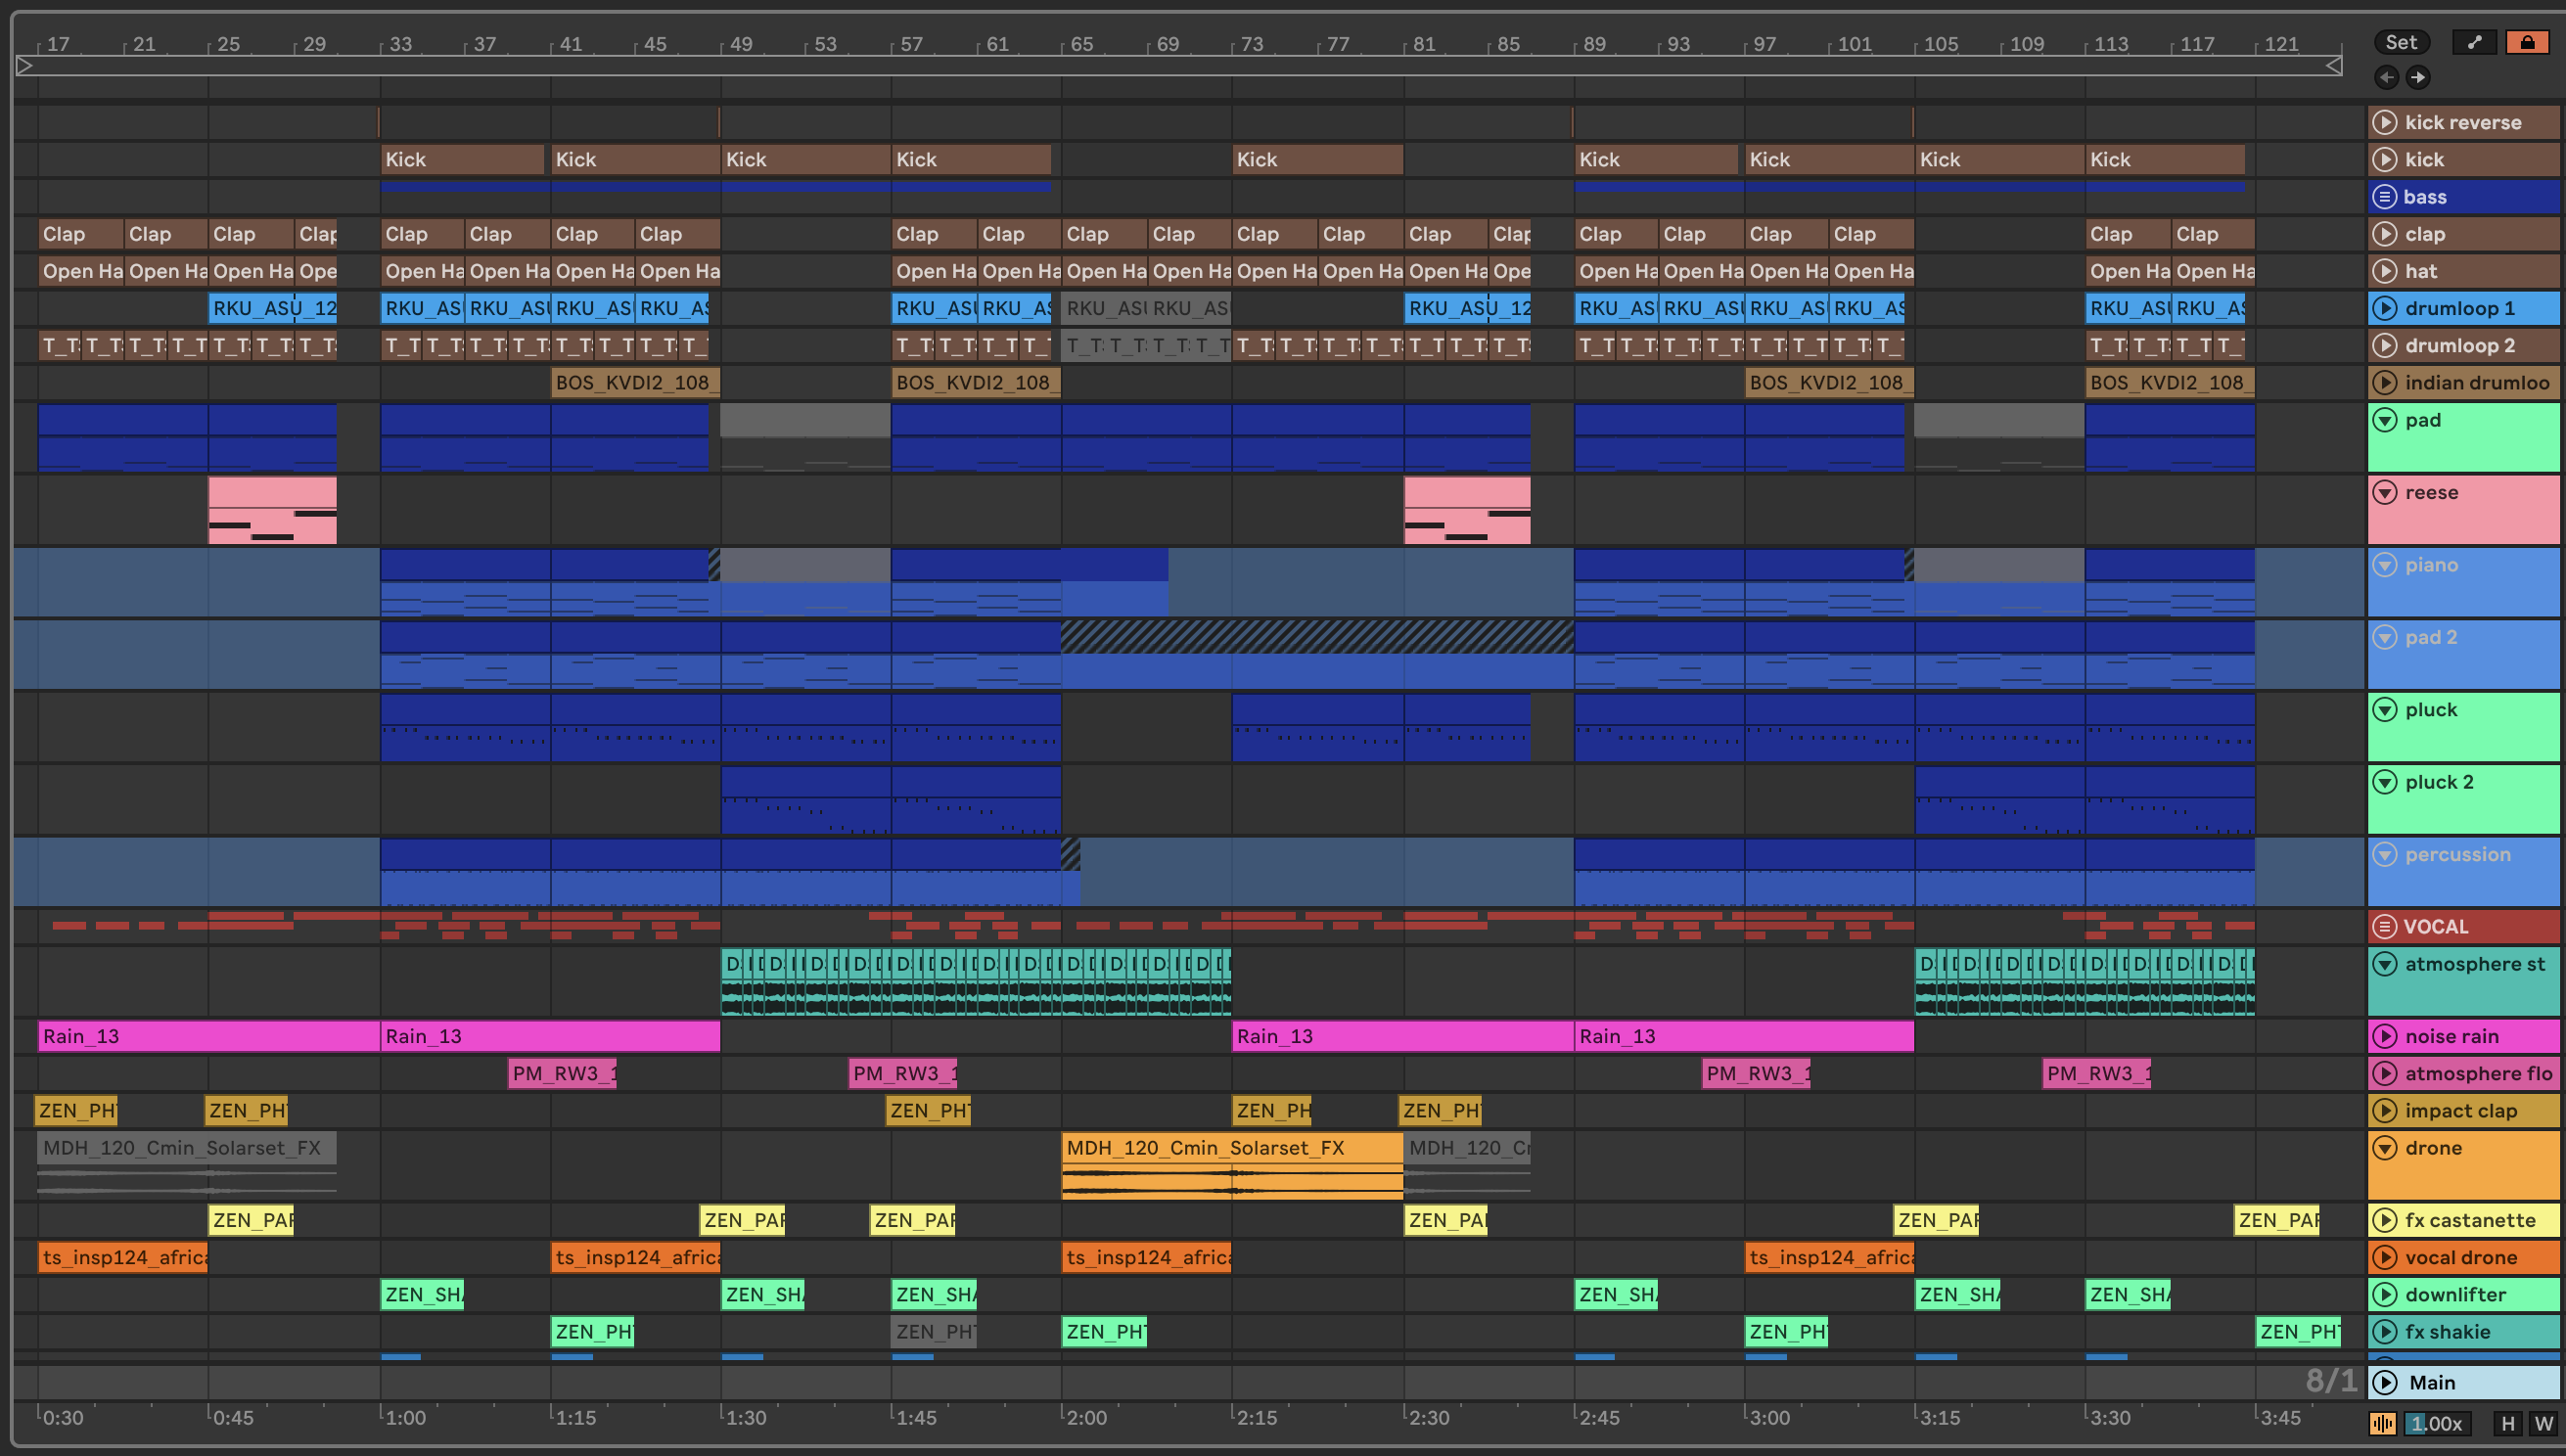Select the loop brace end marker
Screen dimensions: 2566x1456
tap(2333, 66)
